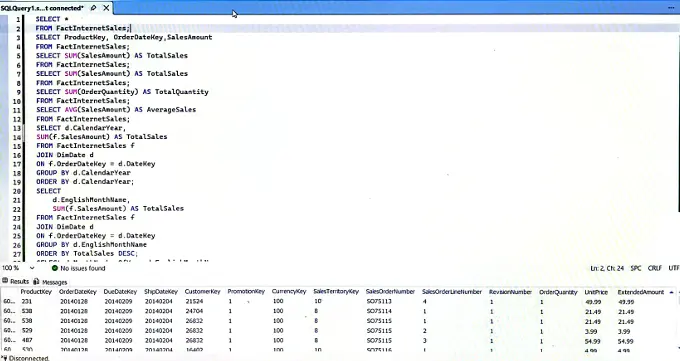Viewport: 680px width, 361px height.
Task: Pin the SQLQuery1 tab with the pin icon
Action: pyautogui.click(x=93, y=8)
